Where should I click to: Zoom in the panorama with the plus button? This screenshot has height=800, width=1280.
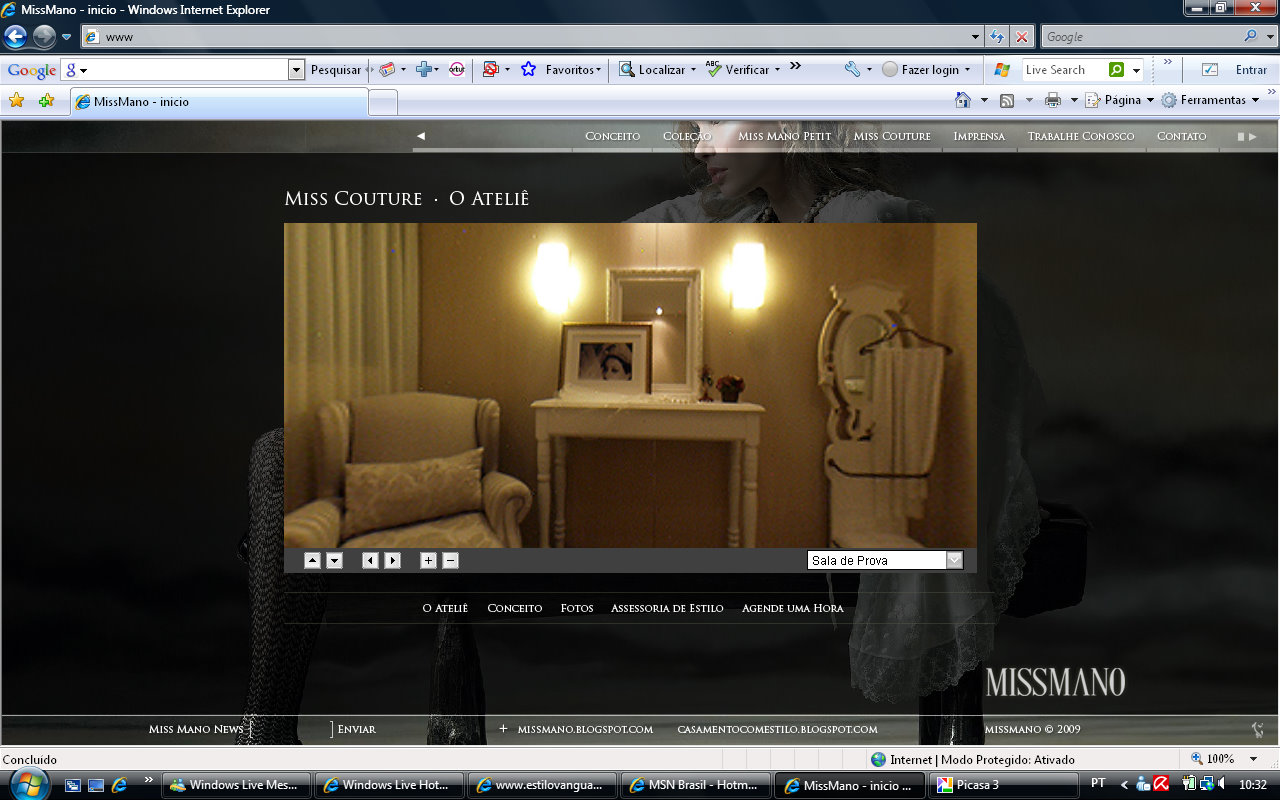click(428, 561)
